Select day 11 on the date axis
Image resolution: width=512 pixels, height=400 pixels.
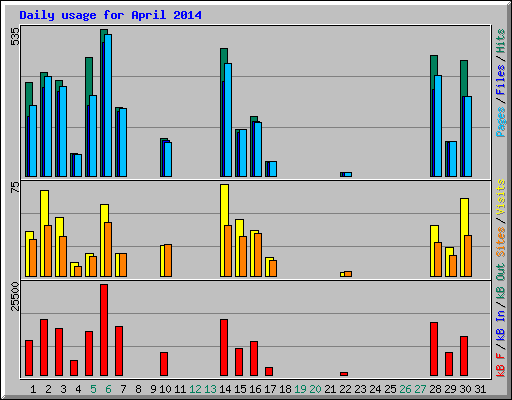pos(180,389)
